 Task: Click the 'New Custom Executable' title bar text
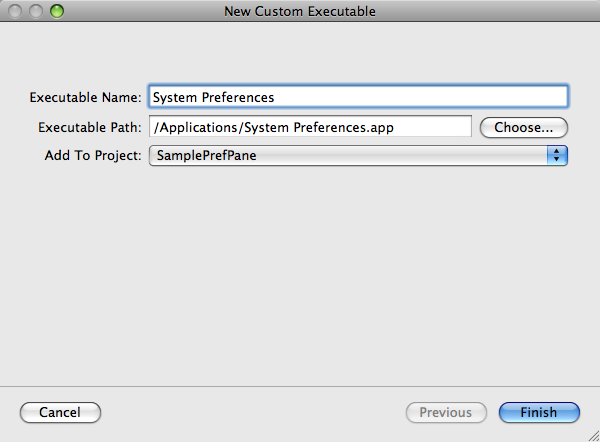point(299,11)
